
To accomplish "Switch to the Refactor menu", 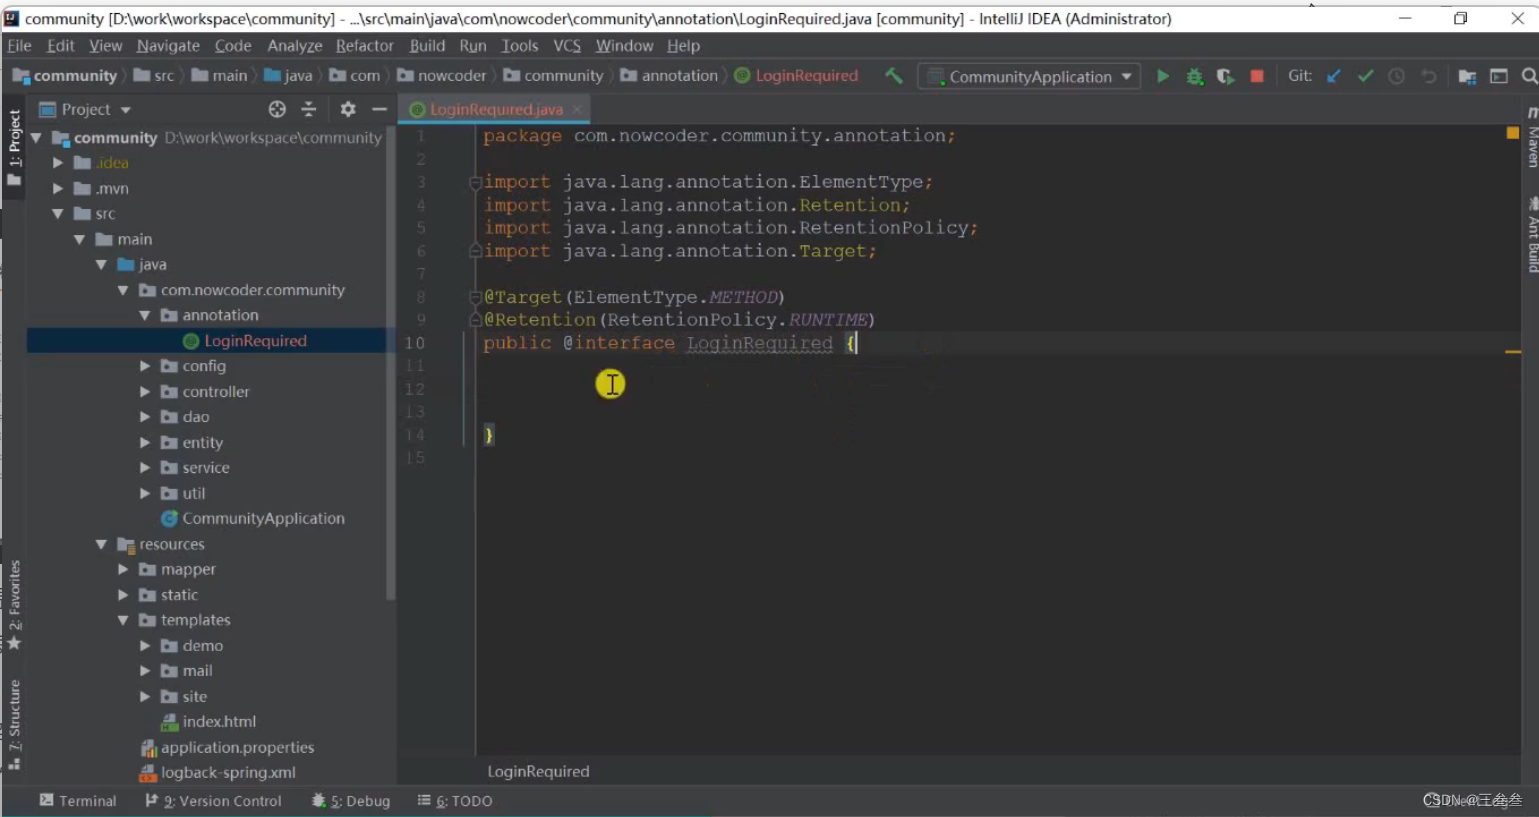I will [x=364, y=45].
